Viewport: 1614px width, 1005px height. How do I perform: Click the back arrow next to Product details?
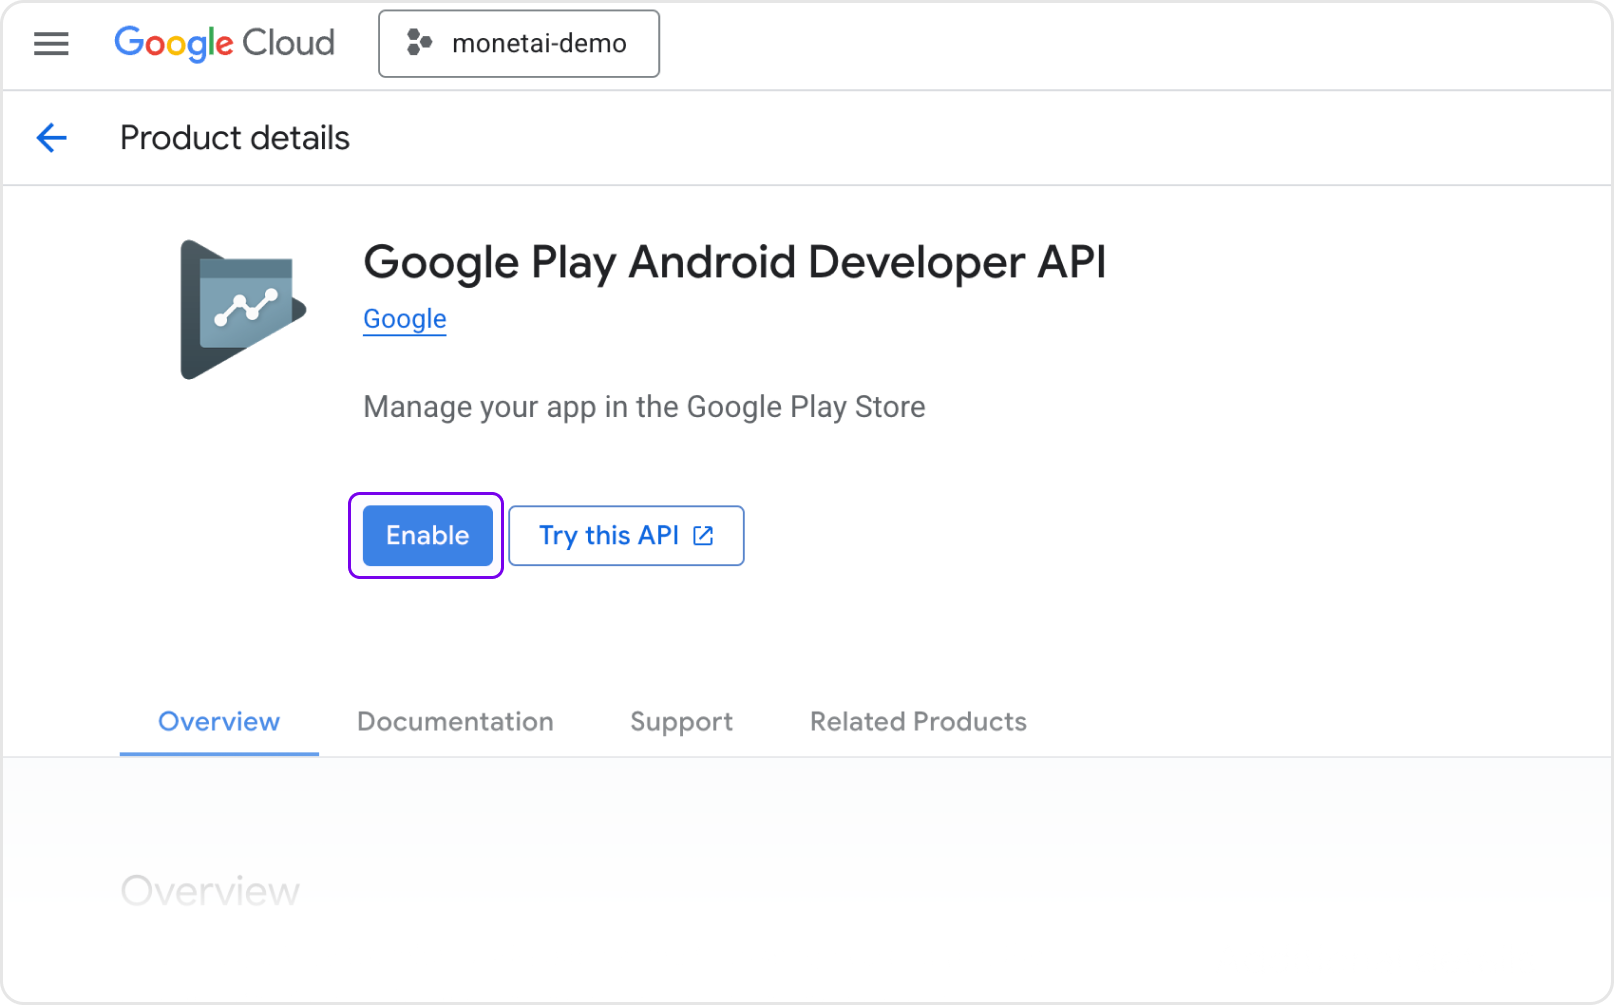[x=52, y=138]
